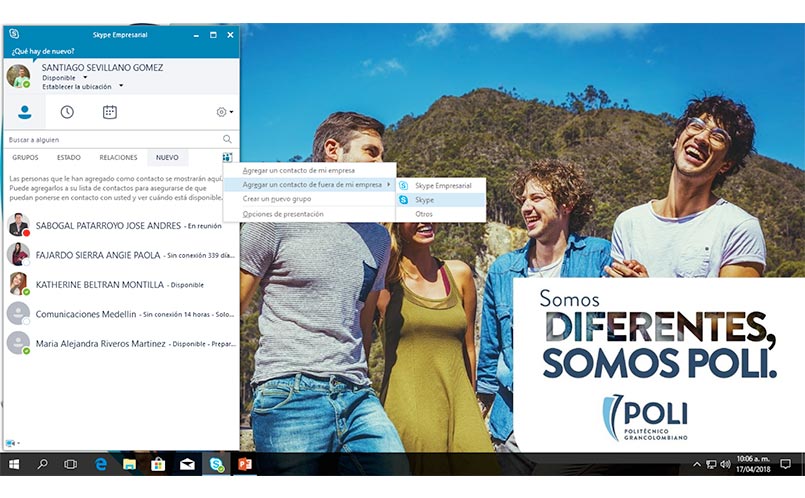Open Microsoft Edge from the taskbar
The width and height of the screenshot is (805, 498).
coord(100,464)
